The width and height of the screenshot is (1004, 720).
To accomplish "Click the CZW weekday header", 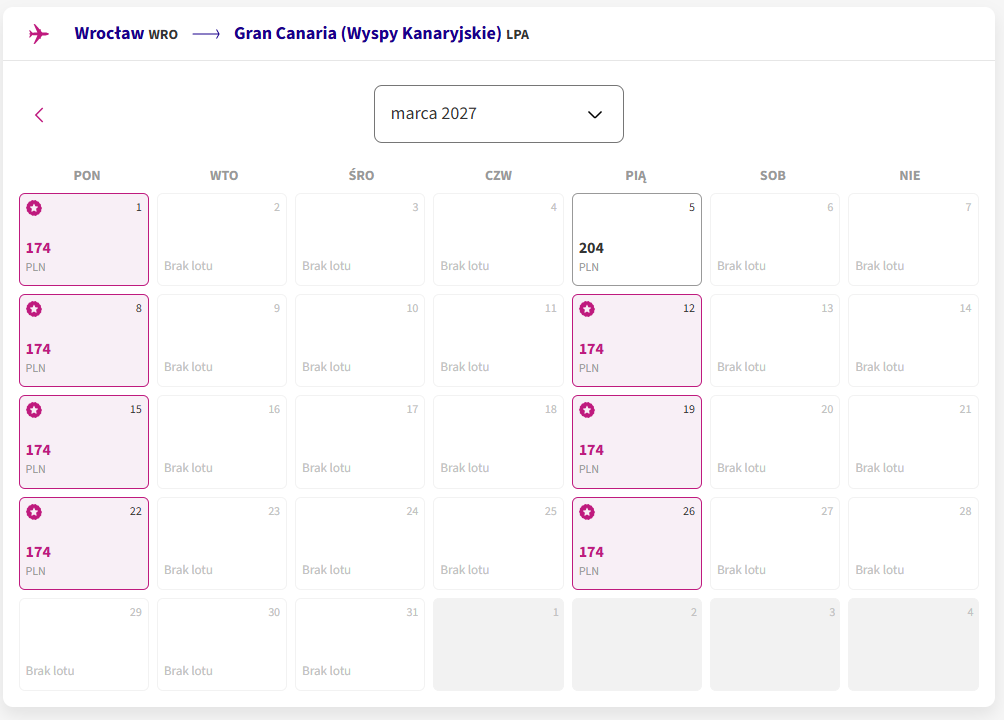I will [498, 176].
